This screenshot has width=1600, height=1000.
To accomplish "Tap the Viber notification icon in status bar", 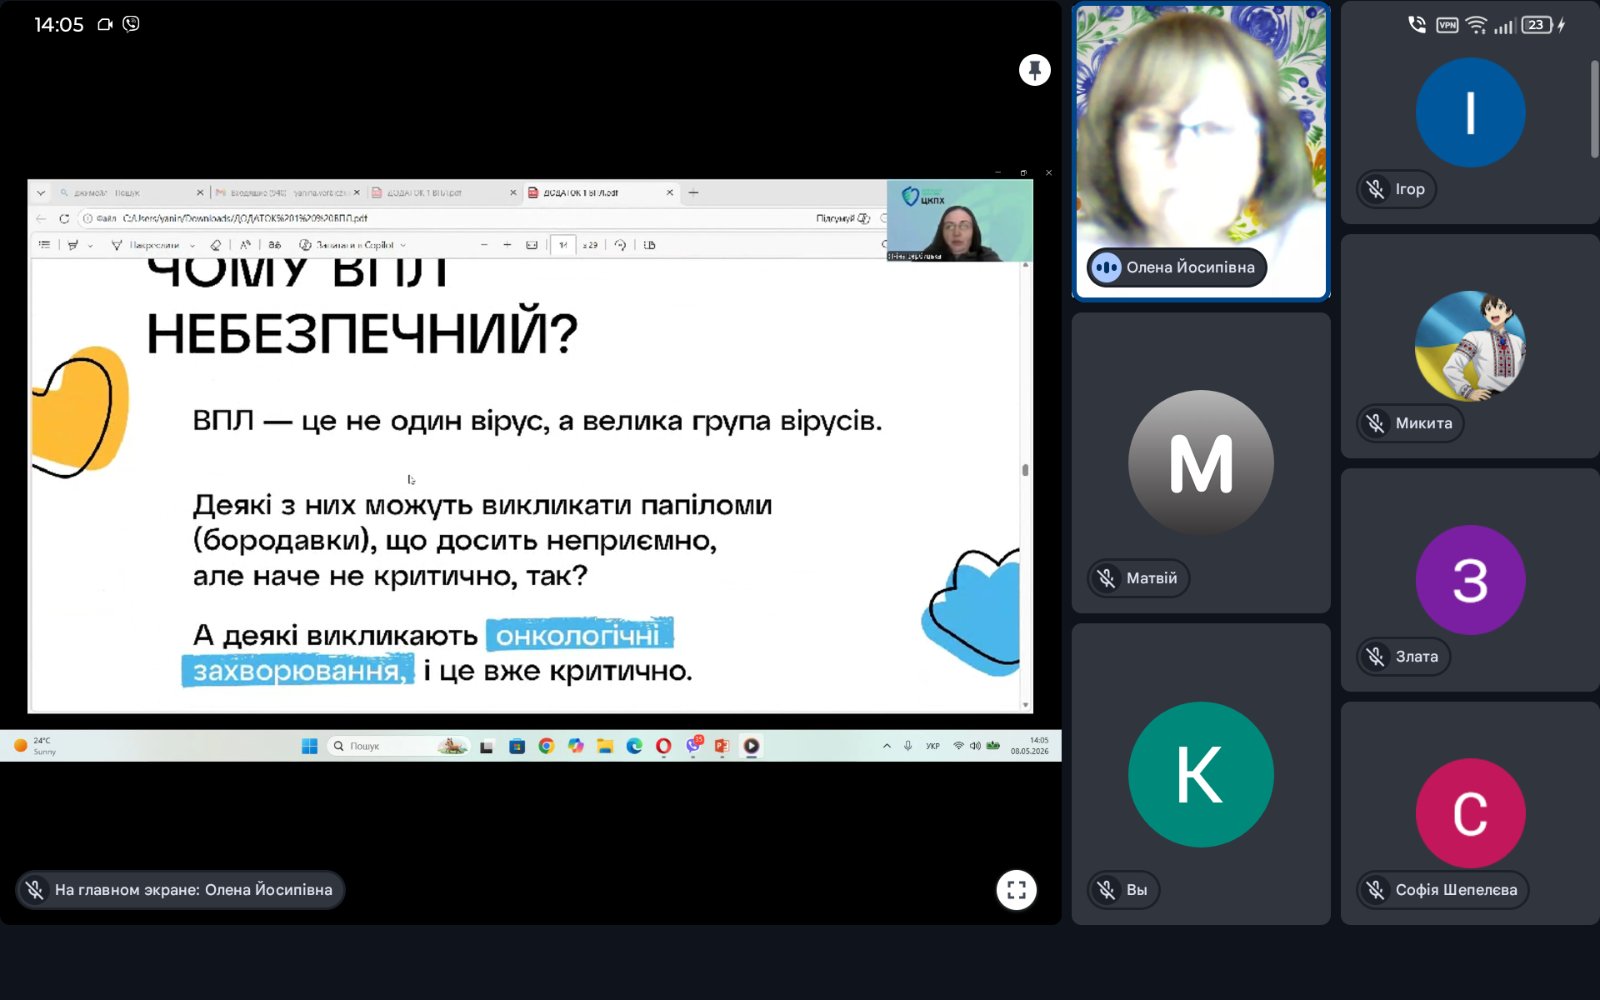I will [x=131, y=24].
